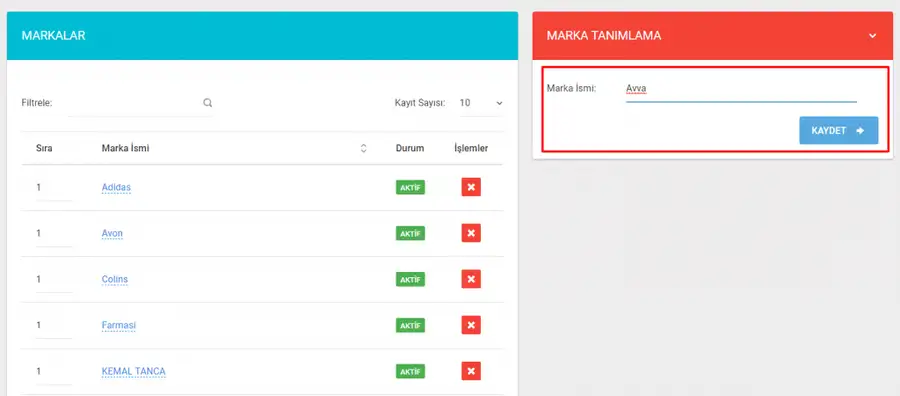Screen dimensions: 900x396
Task: Open the Kayıt Sayısı dropdown
Action: pos(480,103)
